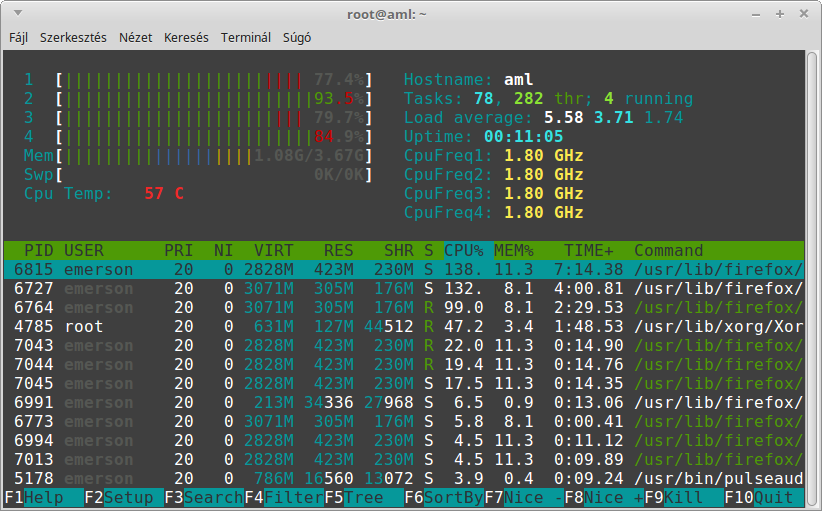Minimize the root@aml terminal window
822x511 pixels.
[x=755, y=15]
